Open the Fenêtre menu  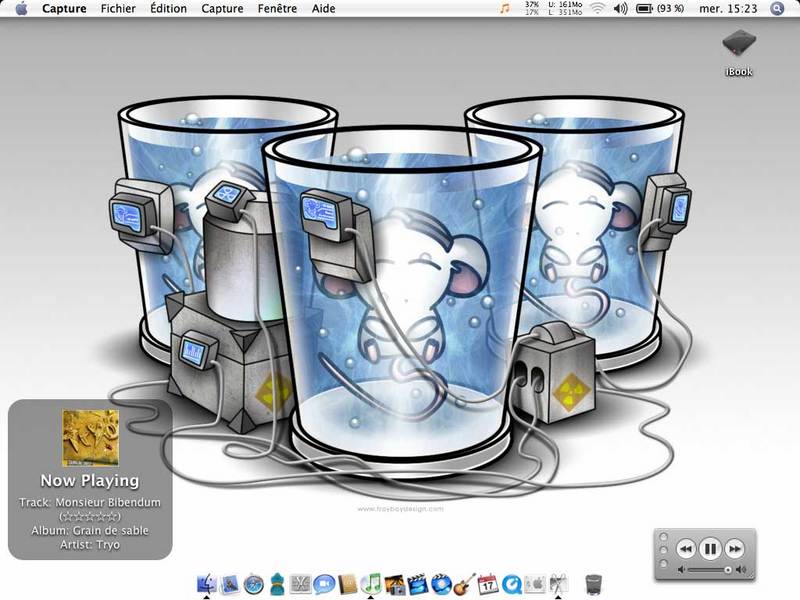tap(278, 9)
